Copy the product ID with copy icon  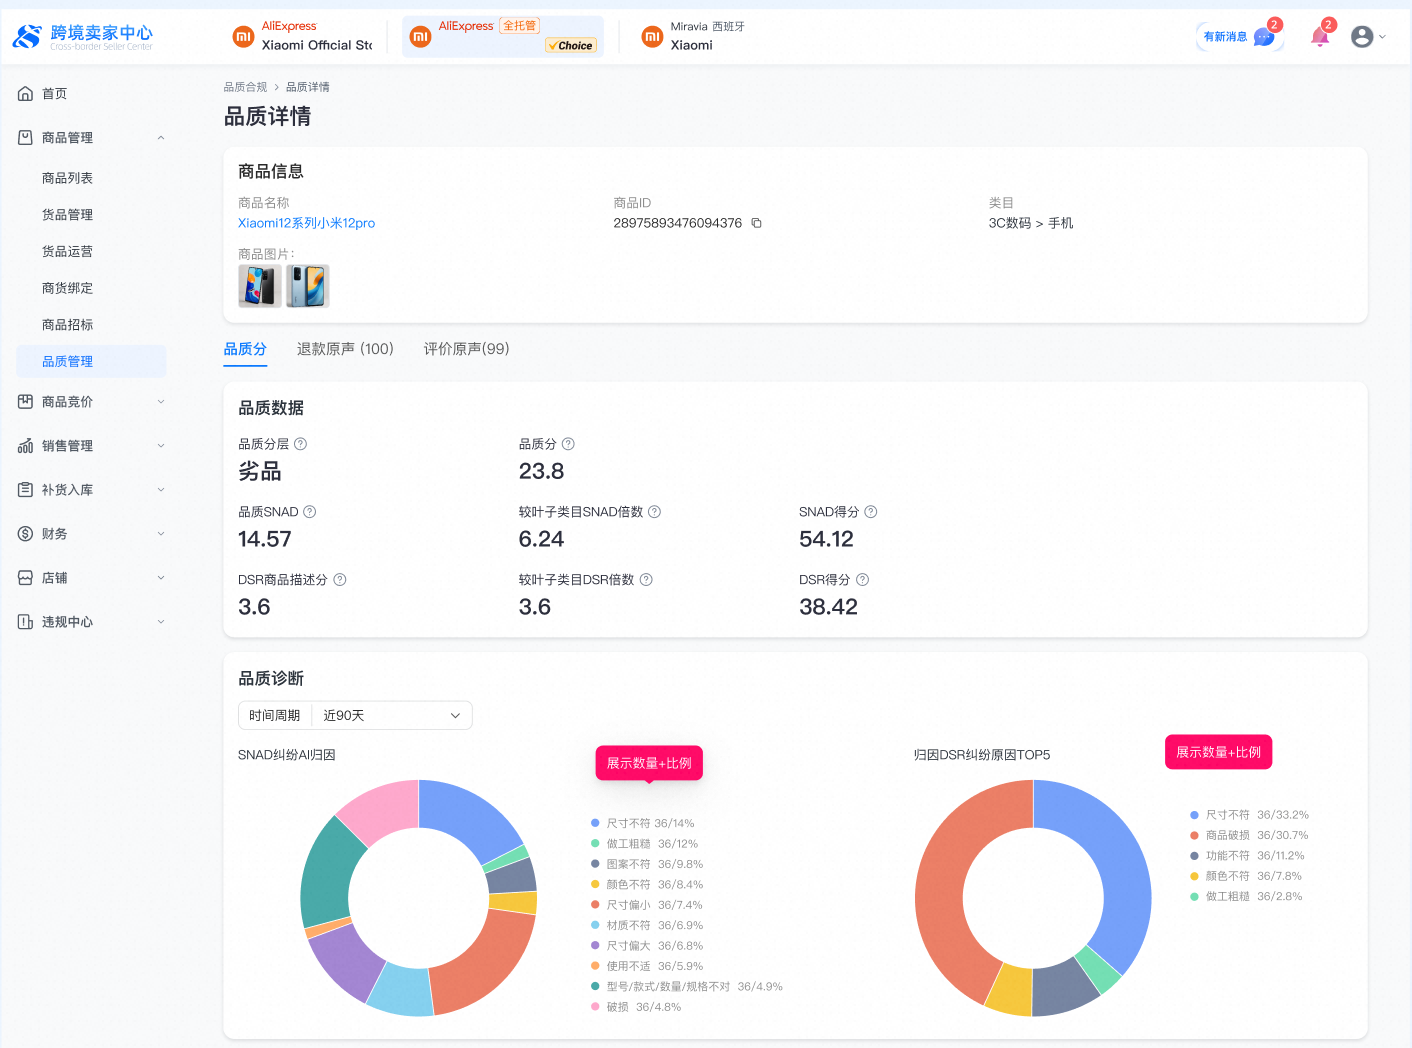[756, 223]
